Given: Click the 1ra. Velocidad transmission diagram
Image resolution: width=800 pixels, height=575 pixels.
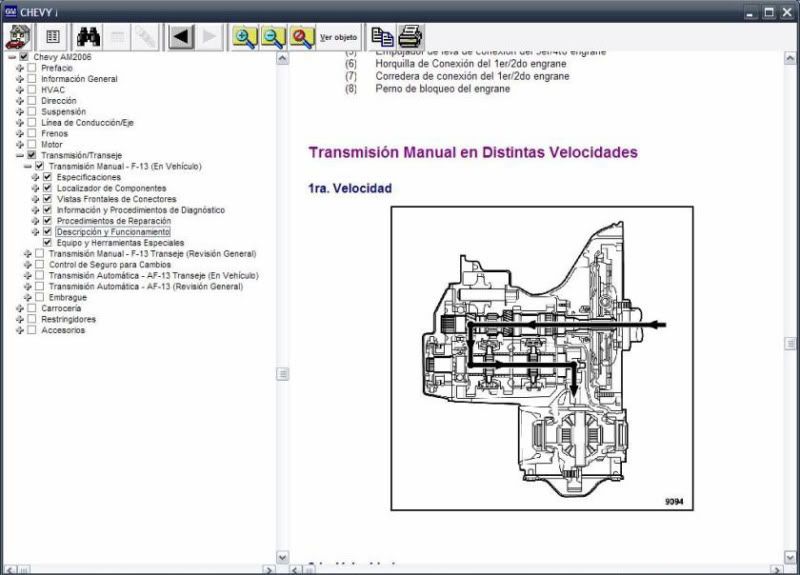Looking at the screenshot, I should click(x=541, y=358).
